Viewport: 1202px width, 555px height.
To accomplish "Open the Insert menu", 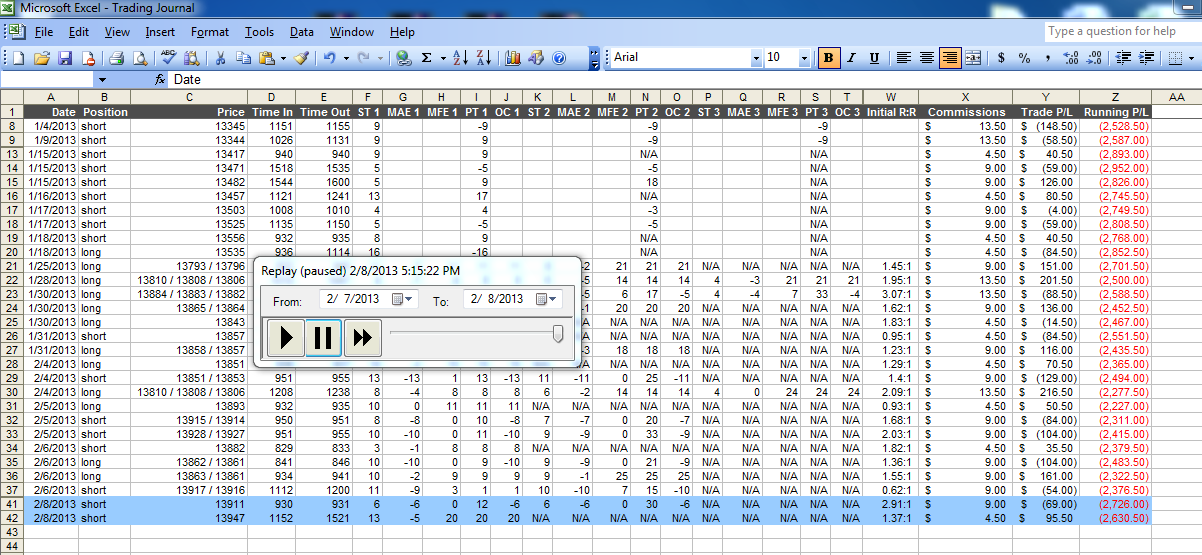I will (x=160, y=32).
